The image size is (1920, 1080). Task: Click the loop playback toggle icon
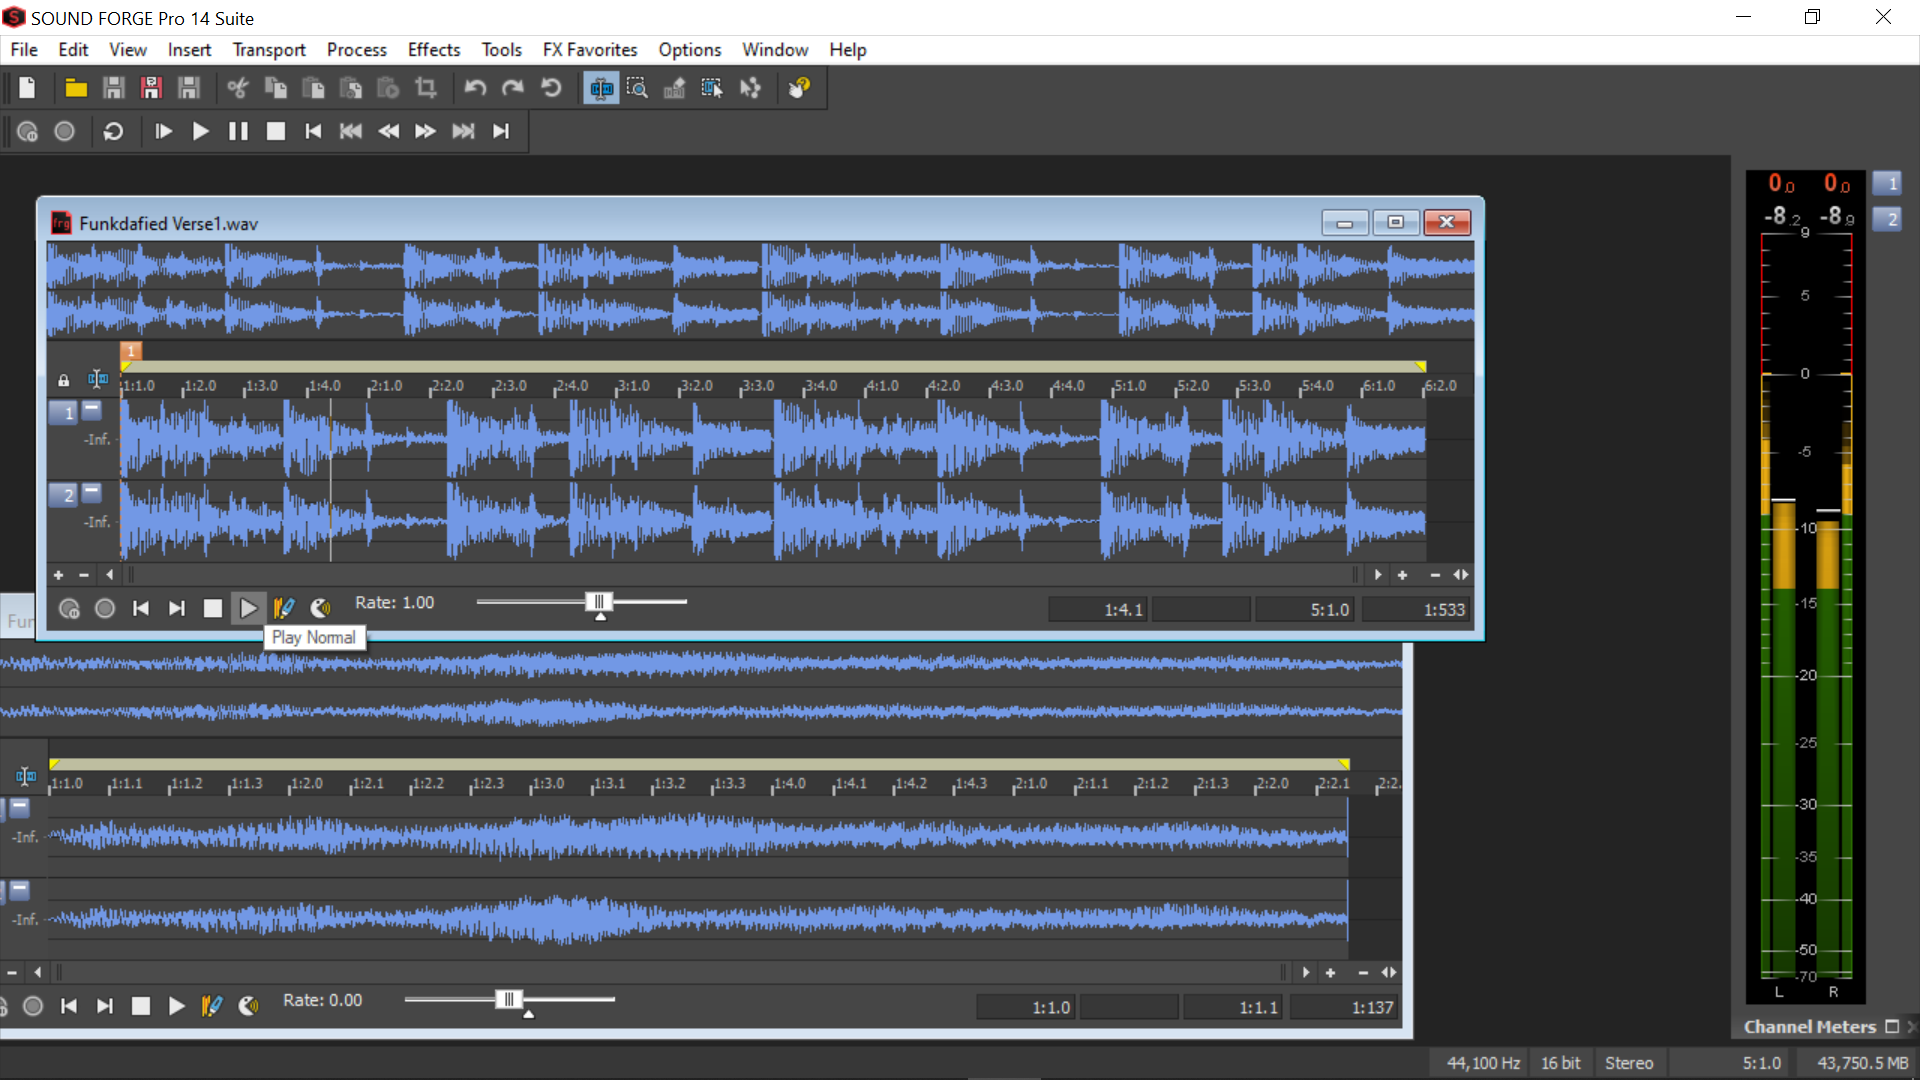[x=116, y=131]
